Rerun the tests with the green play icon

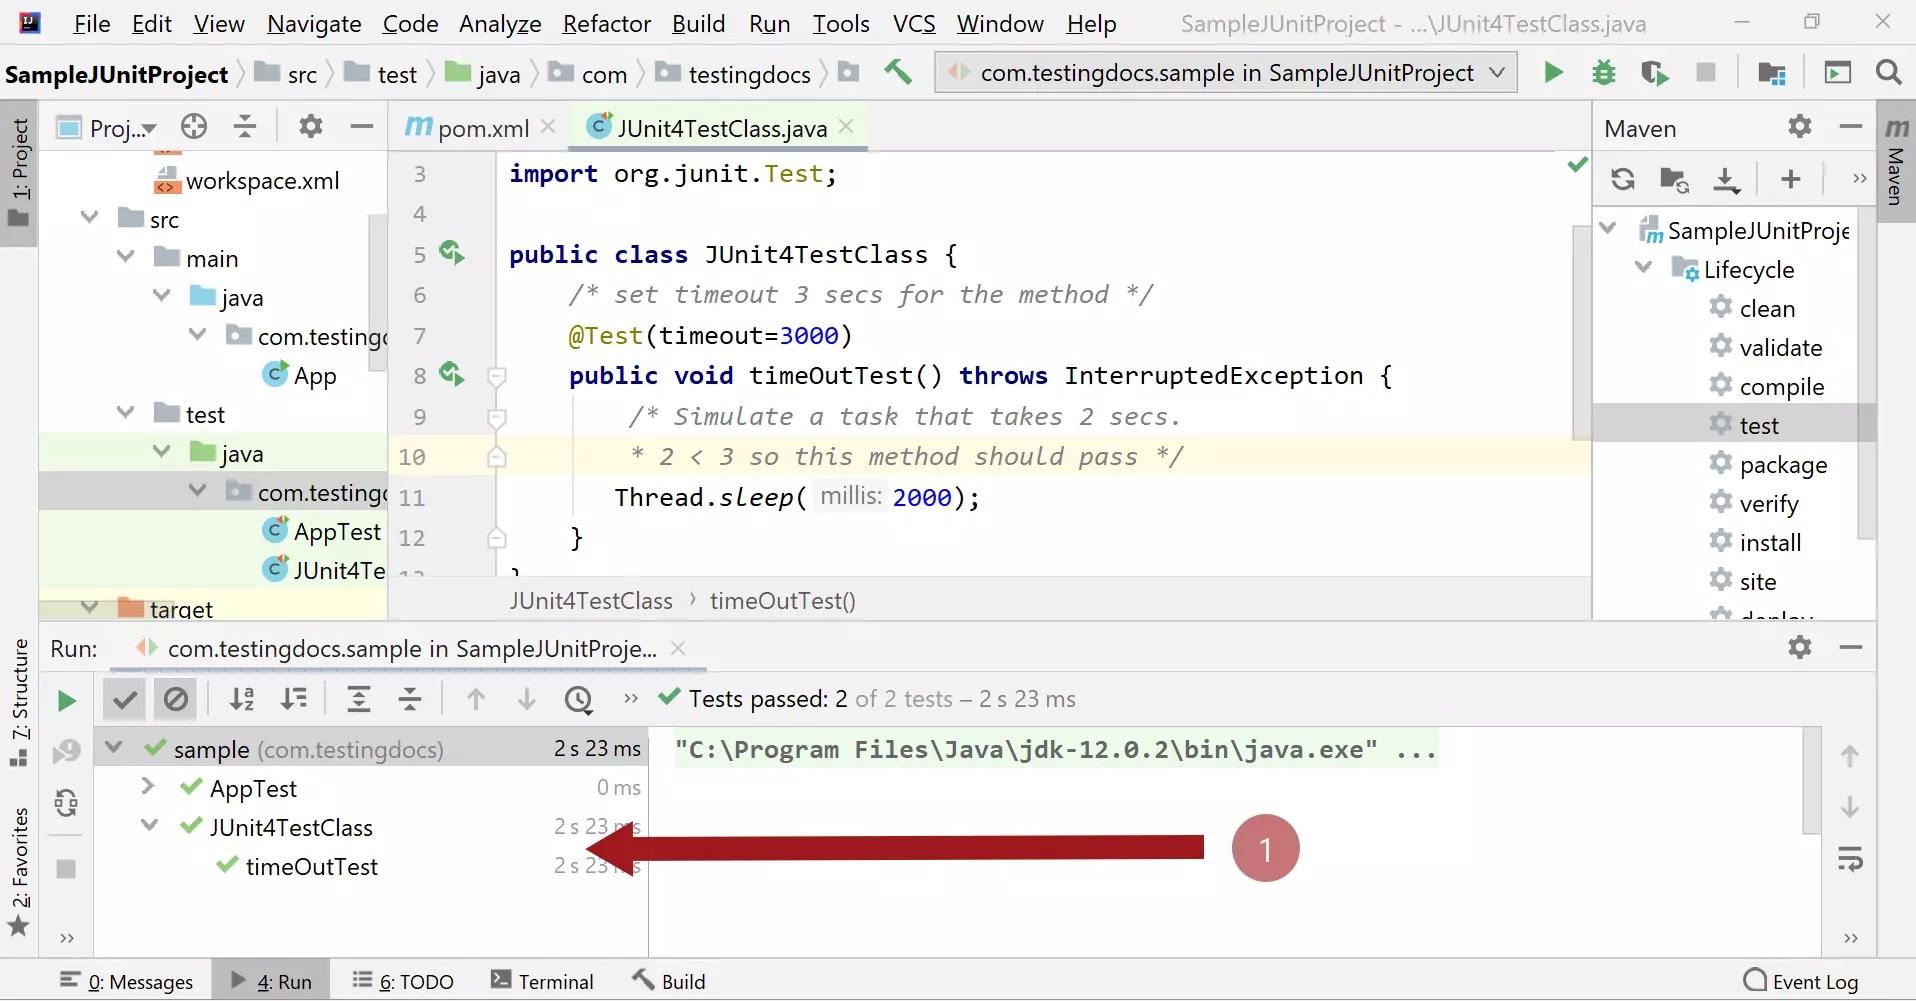(x=65, y=699)
